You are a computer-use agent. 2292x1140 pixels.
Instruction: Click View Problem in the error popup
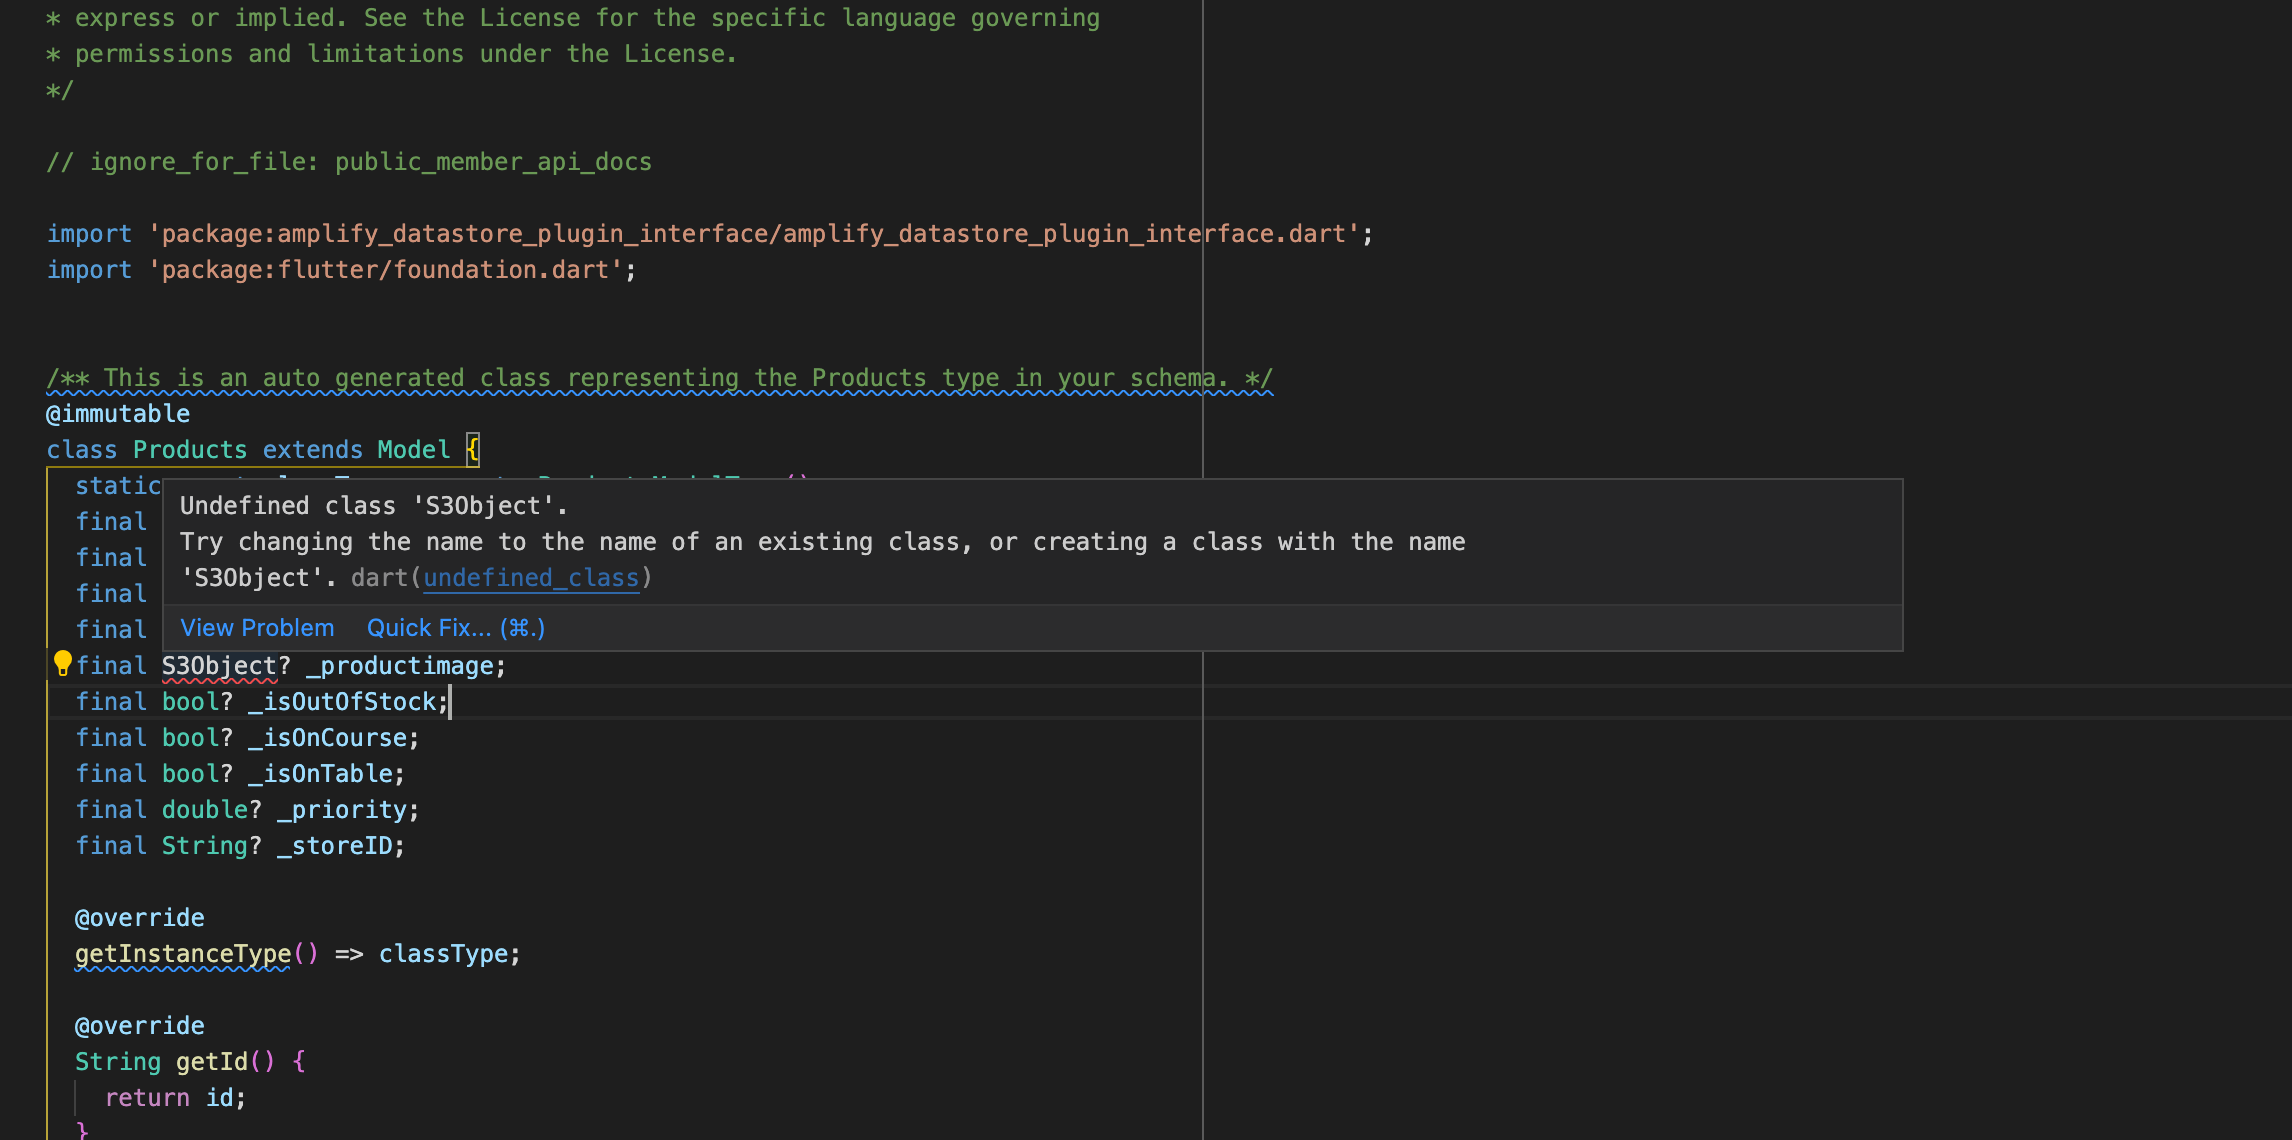pyautogui.click(x=256, y=627)
